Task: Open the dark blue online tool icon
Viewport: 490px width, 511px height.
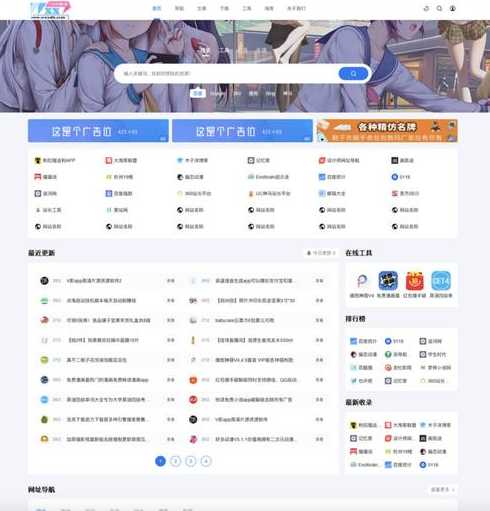Action: [x=388, y=281]
